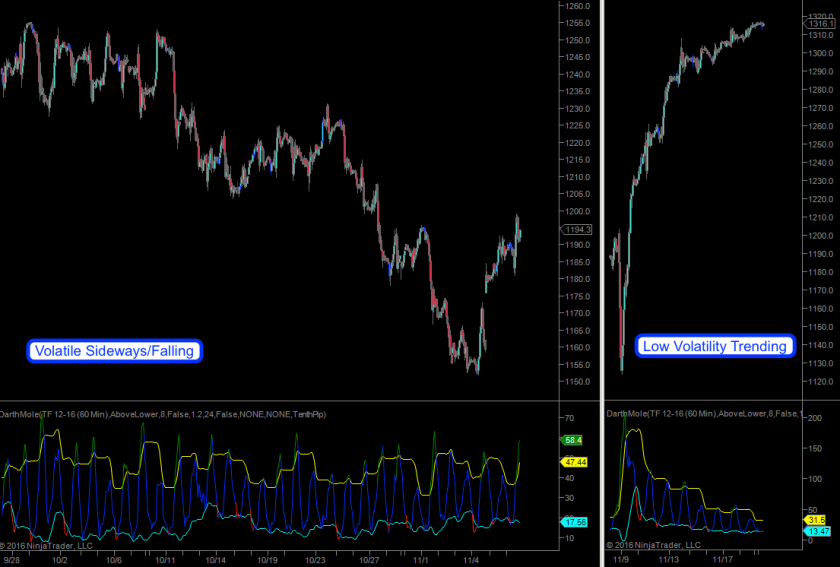
Task: Click the 10/19 date label
Action: [x=267, y=560]
